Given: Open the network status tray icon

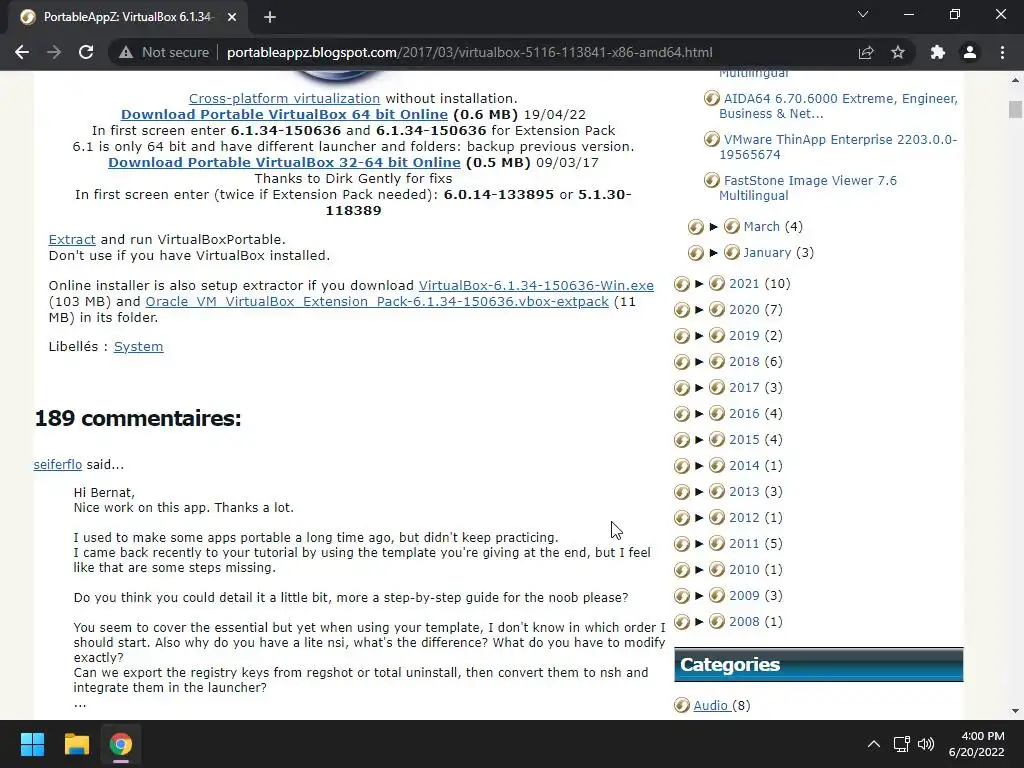Looking at the screenshot, I should 901,744.
